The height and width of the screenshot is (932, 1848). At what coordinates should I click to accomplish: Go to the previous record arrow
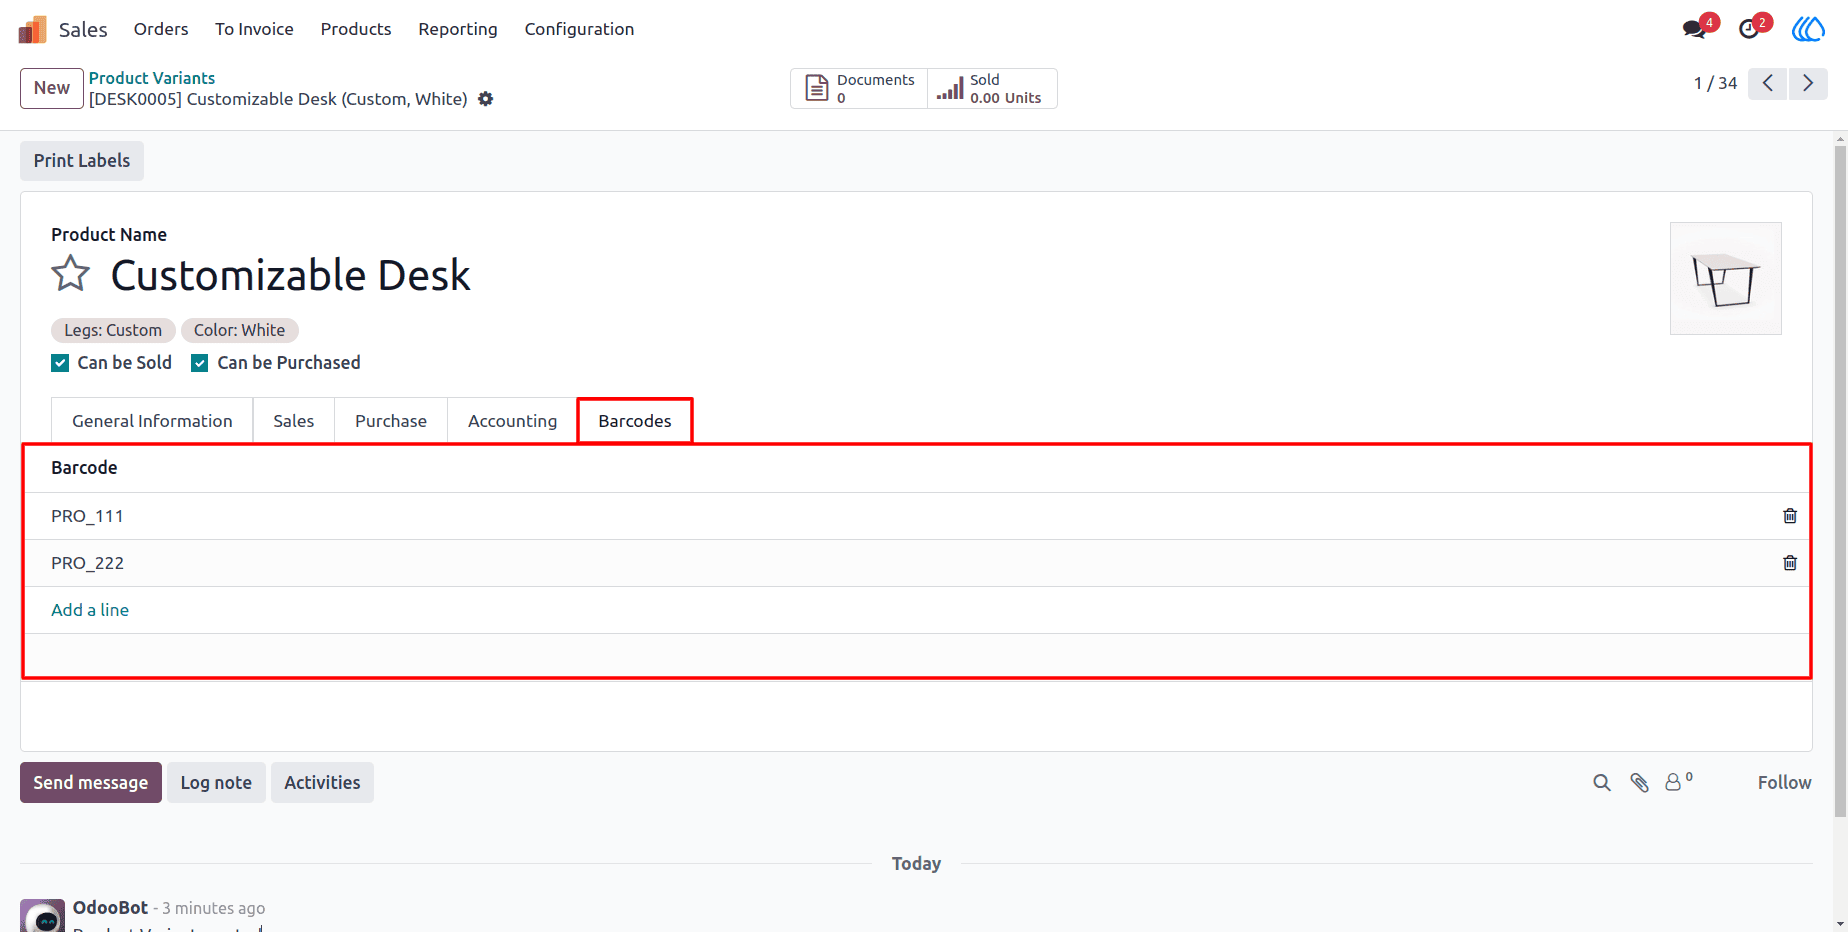point(1768,83)
